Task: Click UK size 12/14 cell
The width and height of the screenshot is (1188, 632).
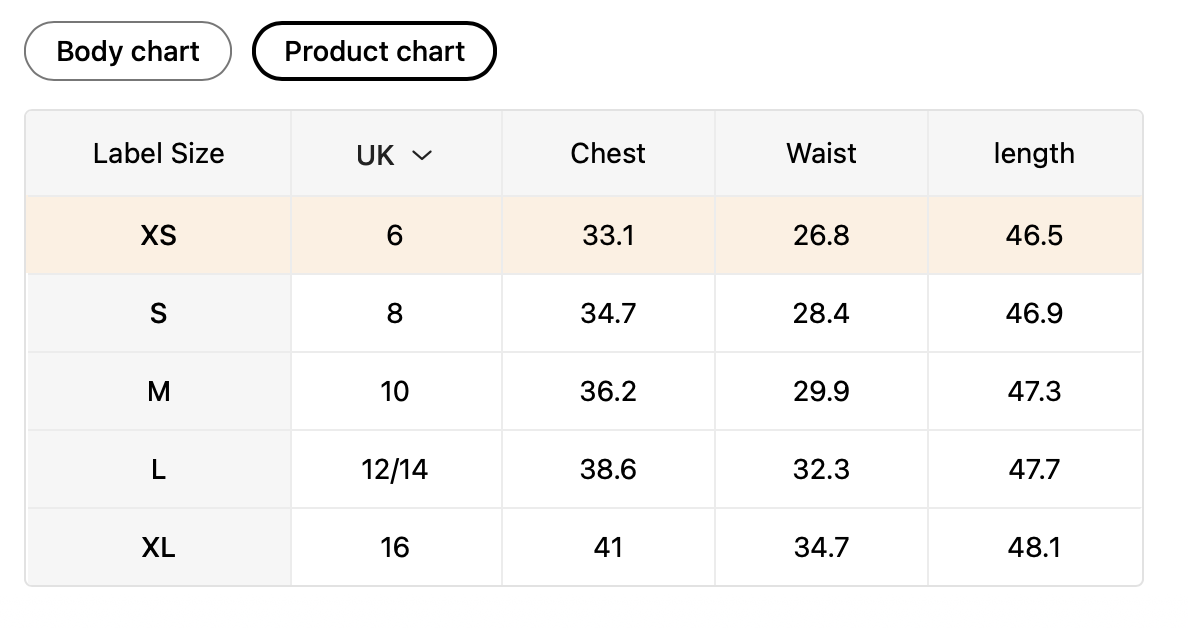Action: pyautogui.click(x=395, y=470)
